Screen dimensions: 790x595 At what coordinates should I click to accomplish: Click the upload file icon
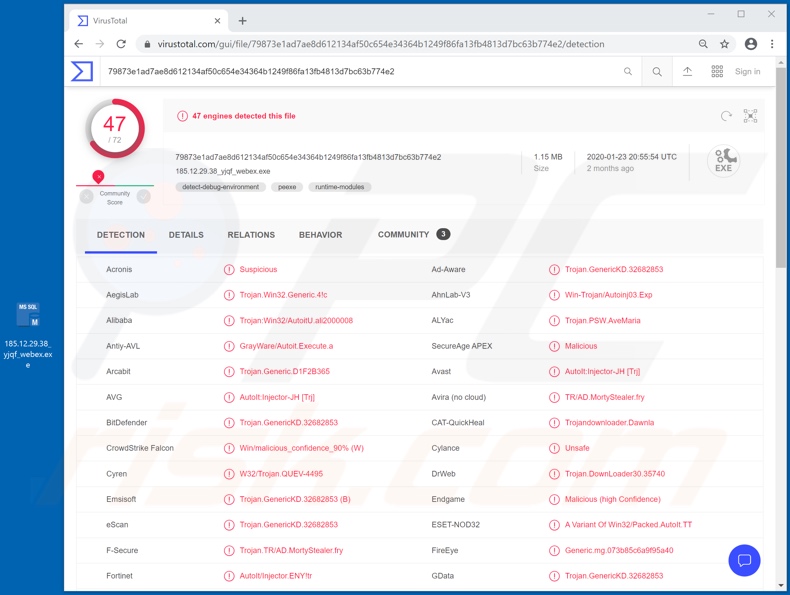tap(687, 72)
